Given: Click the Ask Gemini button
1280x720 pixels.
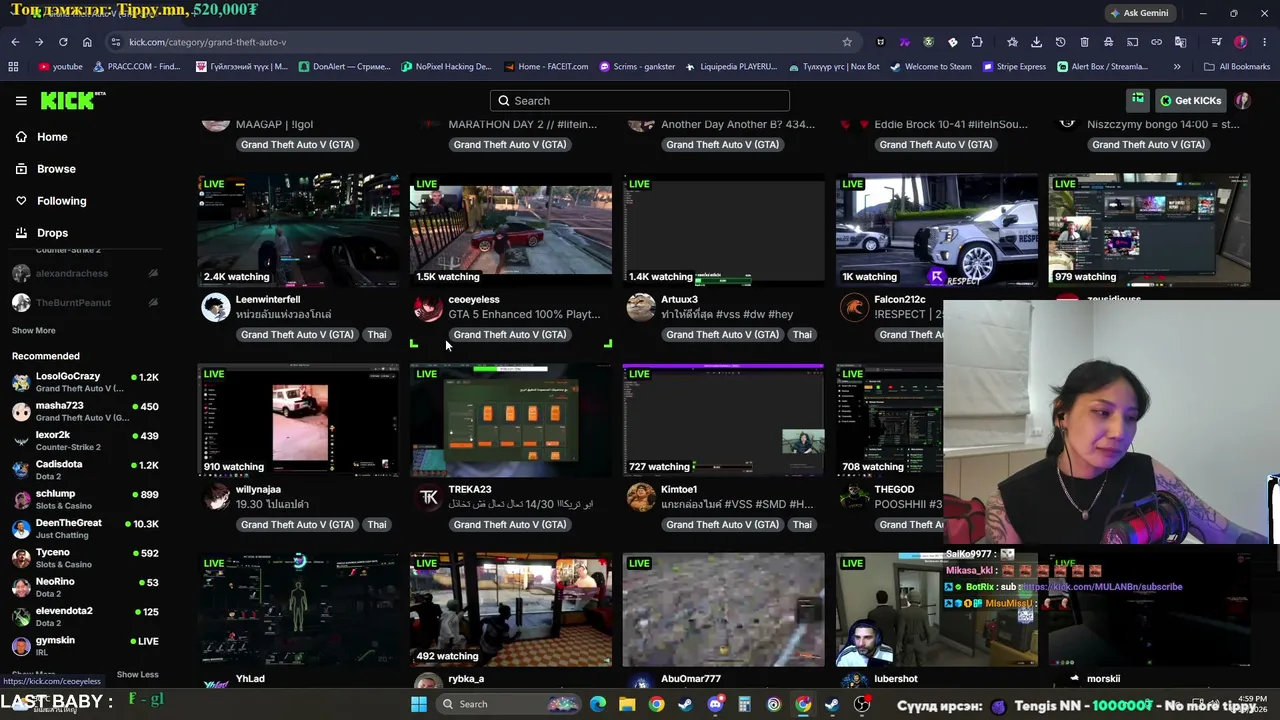Looking at the screenshot, I should click(1138, 13).
